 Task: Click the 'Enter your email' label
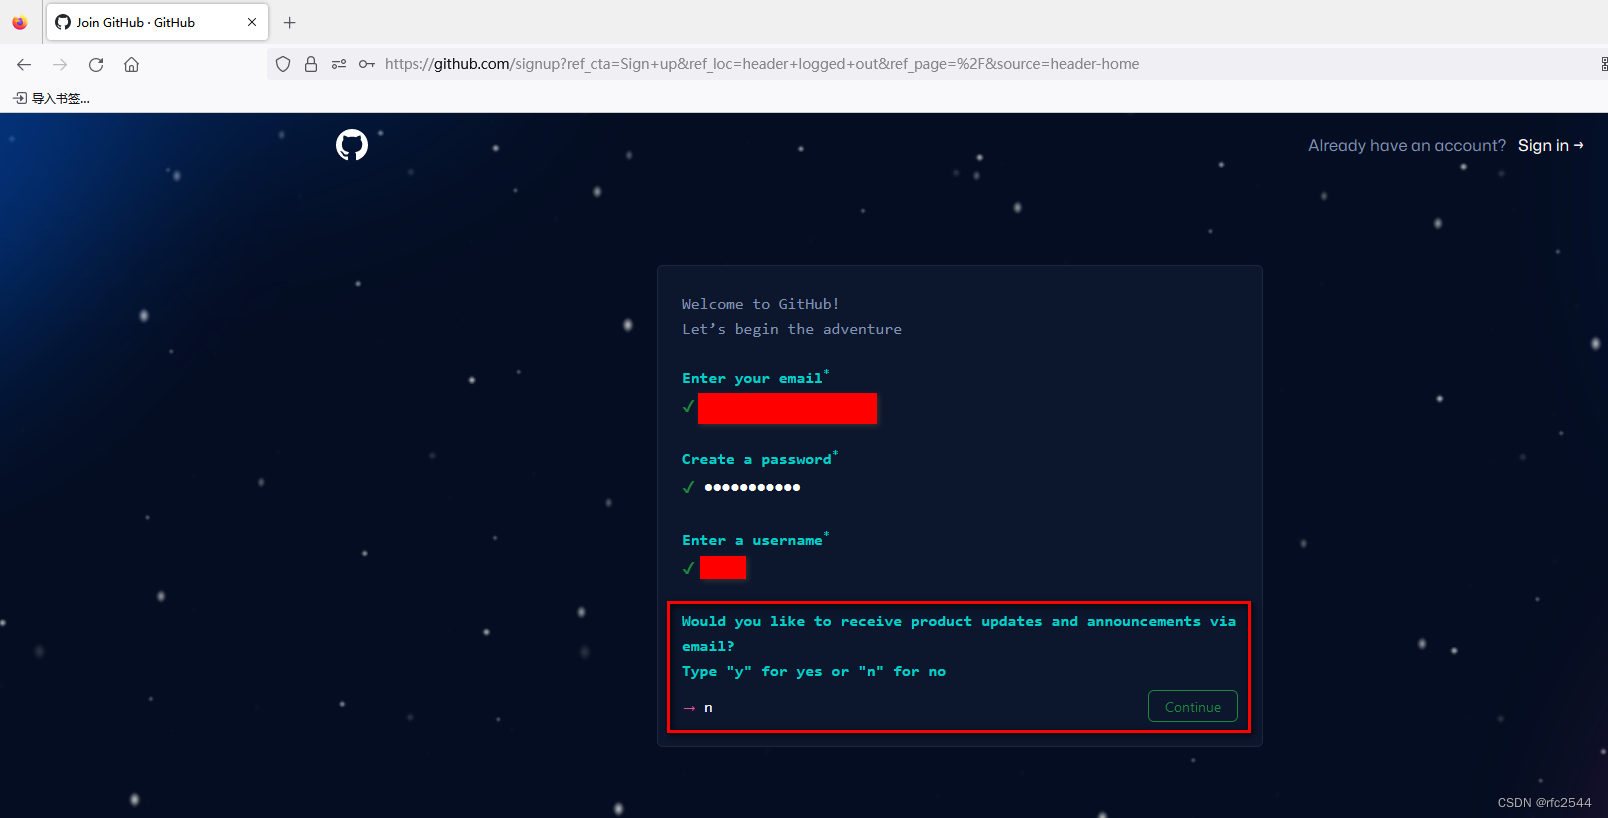click(x=753, y=378)
